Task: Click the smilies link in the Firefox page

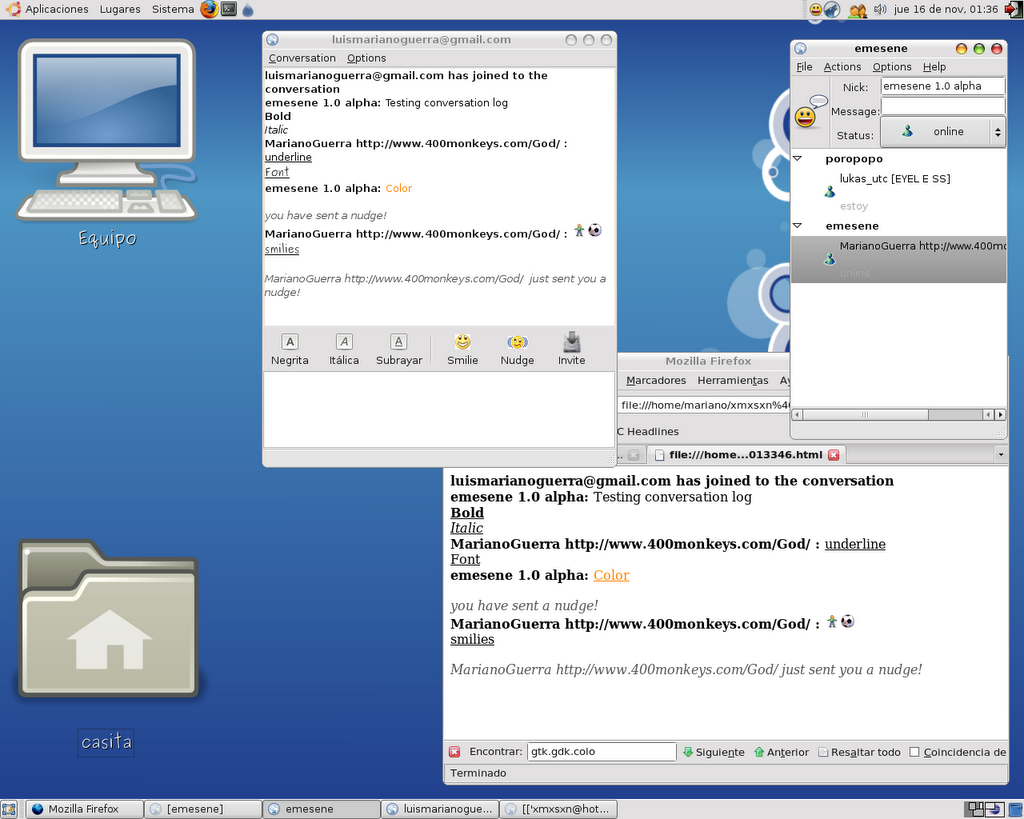Action: [x=472, y=639]
